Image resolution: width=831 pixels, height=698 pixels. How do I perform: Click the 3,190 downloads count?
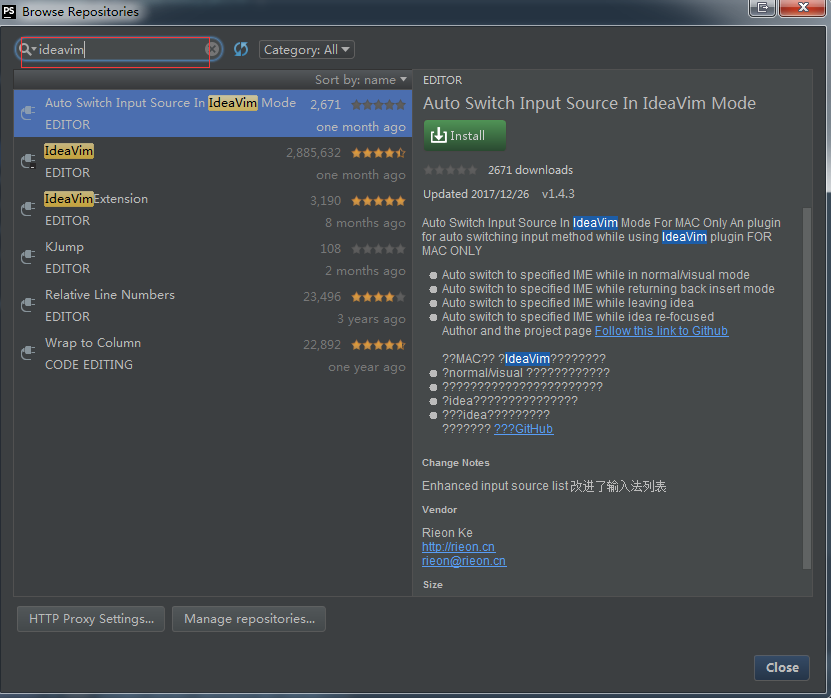(x=325, y=201)
